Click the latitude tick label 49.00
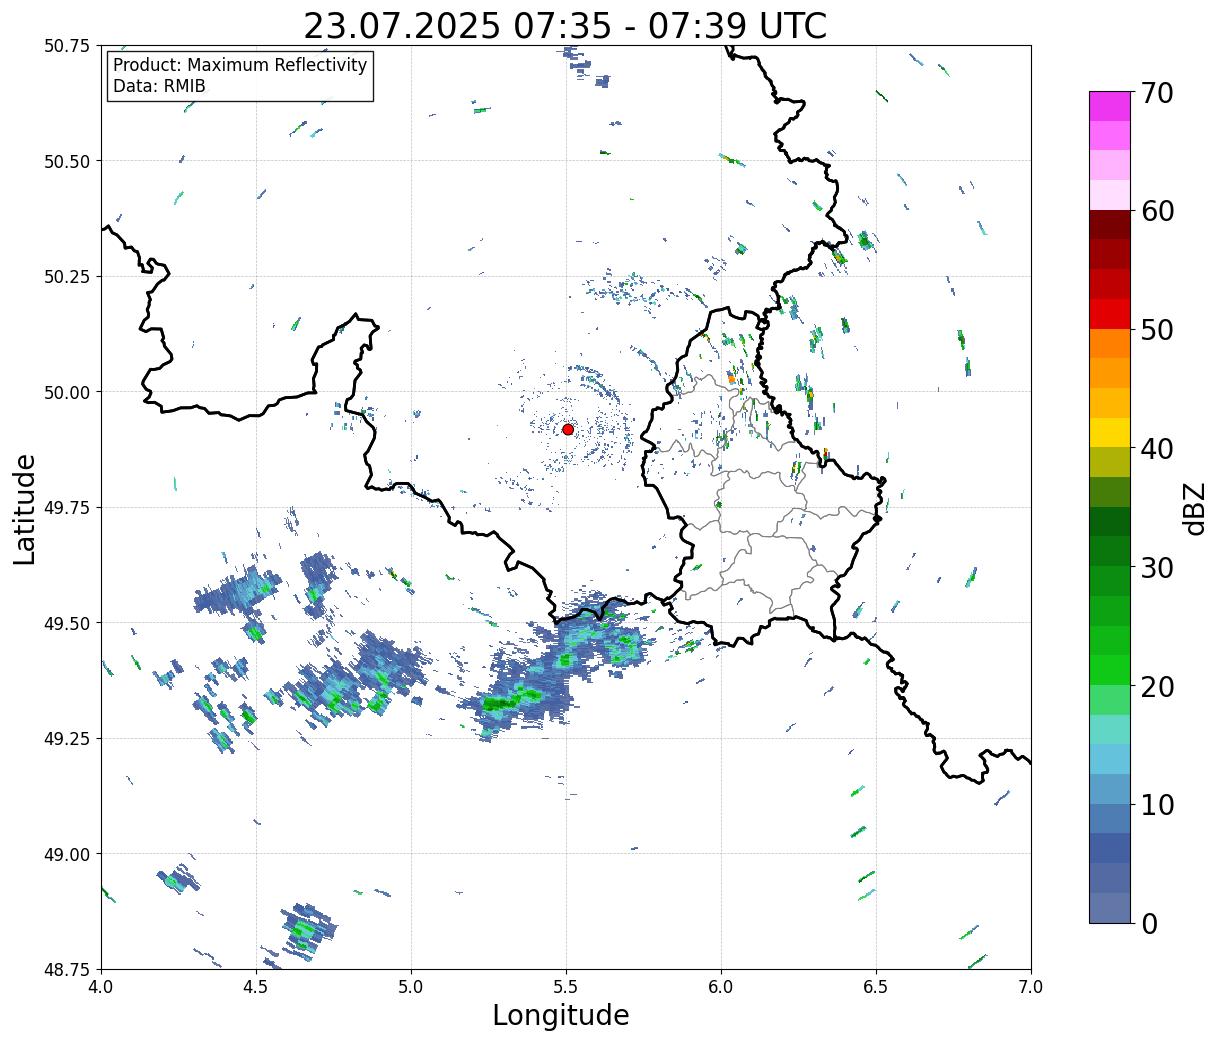 [67, 854]
